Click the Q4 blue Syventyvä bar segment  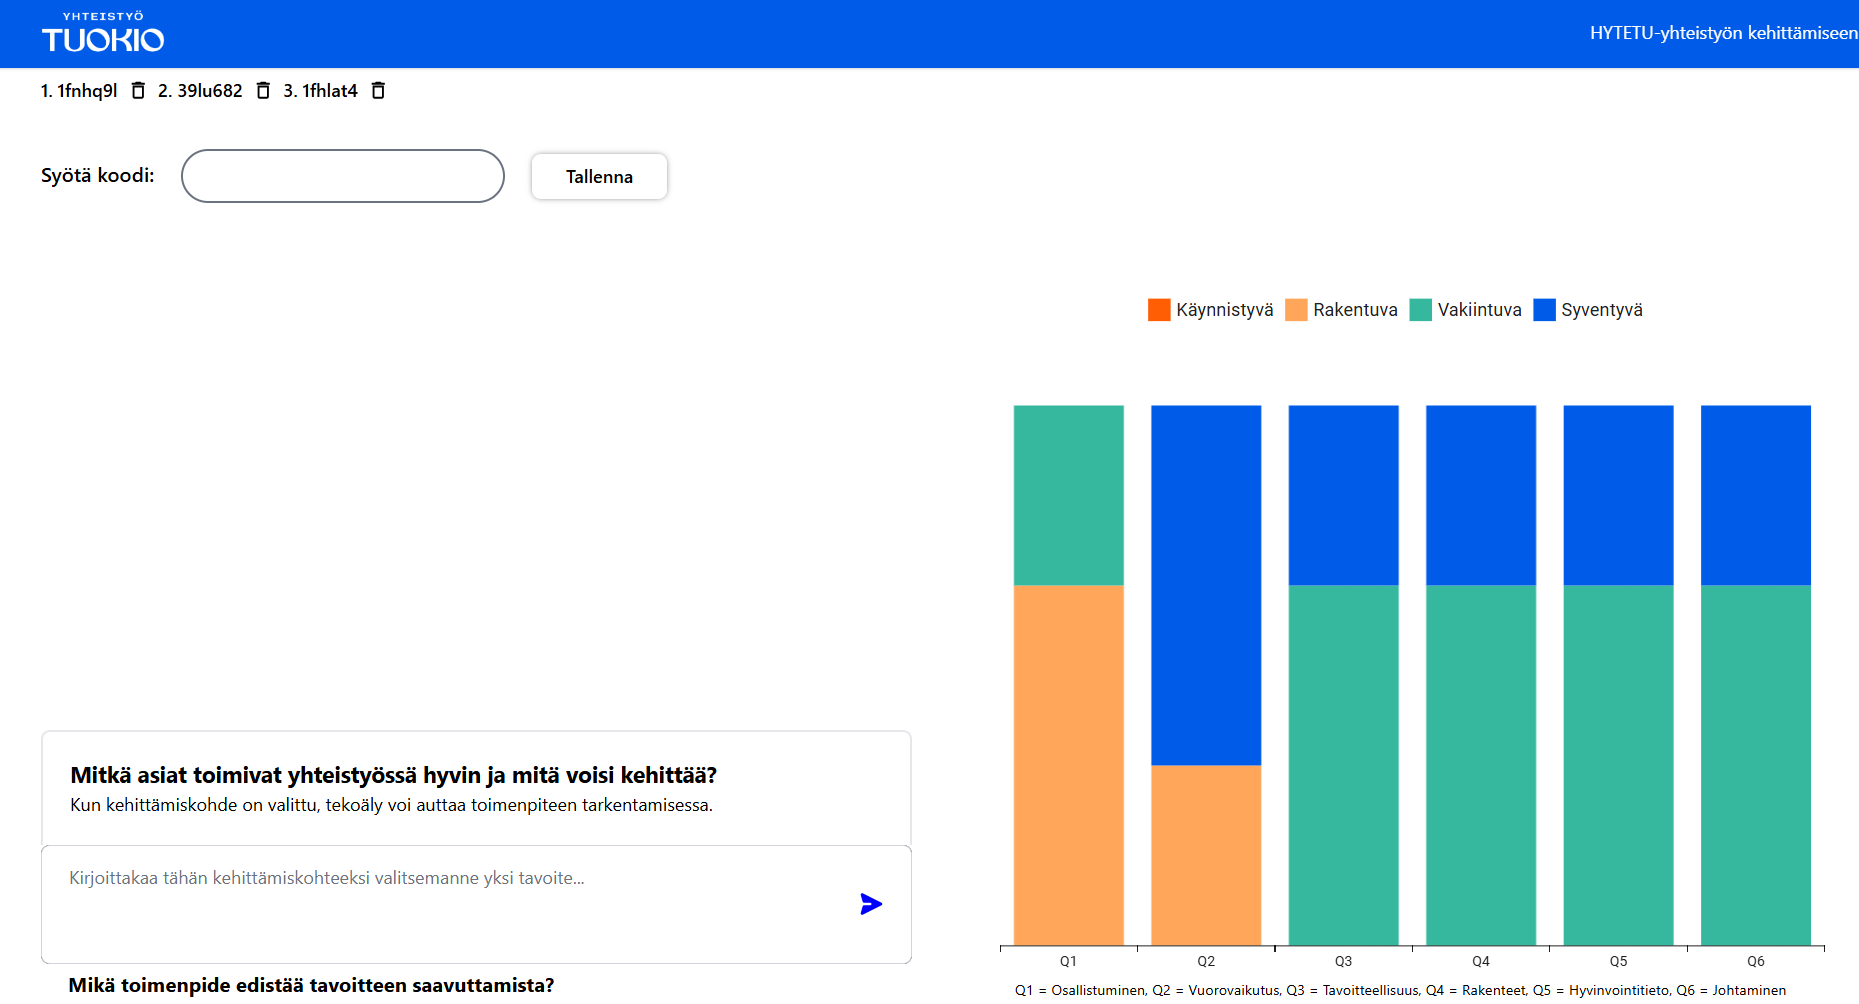pyautogui.click(x=1481, y=495)
